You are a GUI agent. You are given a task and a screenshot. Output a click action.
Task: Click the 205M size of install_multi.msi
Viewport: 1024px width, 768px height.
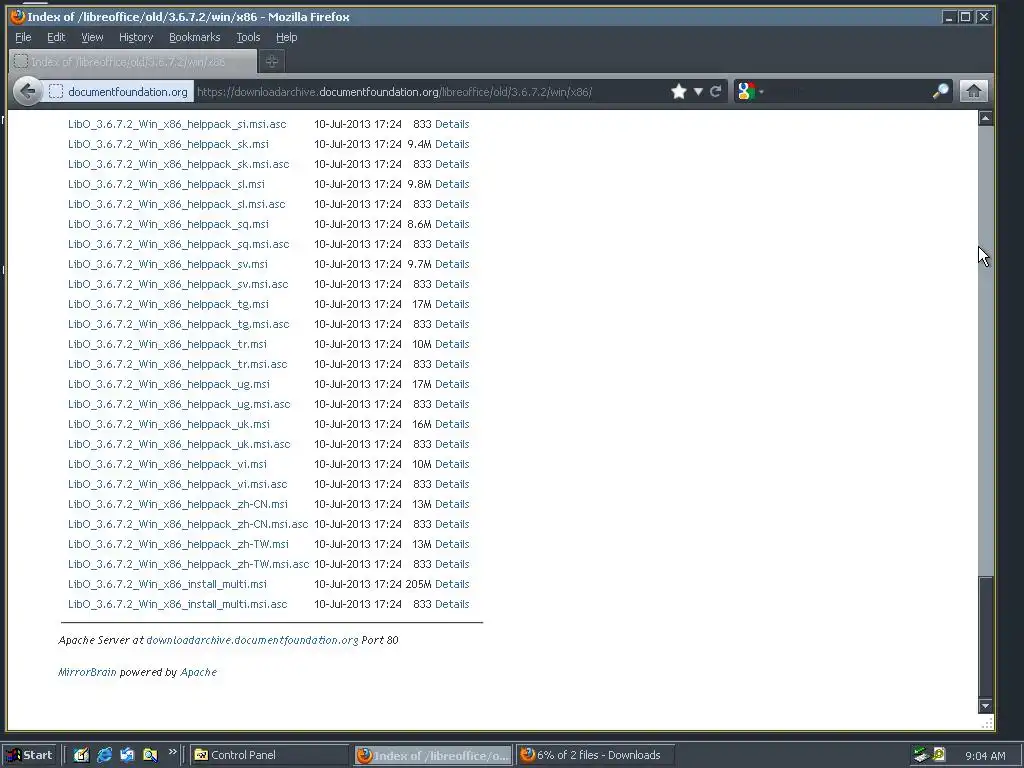tap(419, 584)
